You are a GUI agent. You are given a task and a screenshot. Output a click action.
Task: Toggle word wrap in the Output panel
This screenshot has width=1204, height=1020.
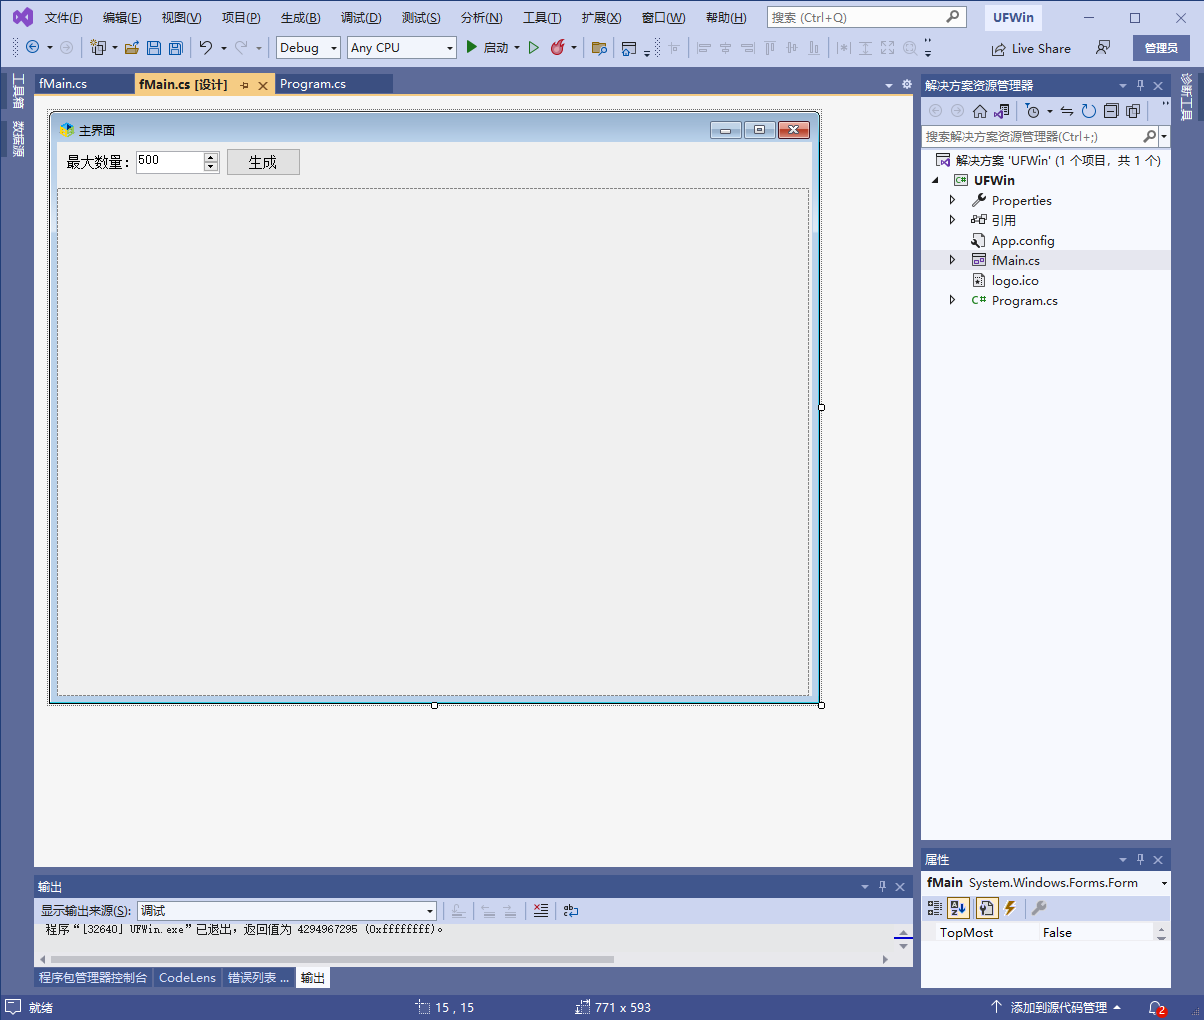(571, 910)
